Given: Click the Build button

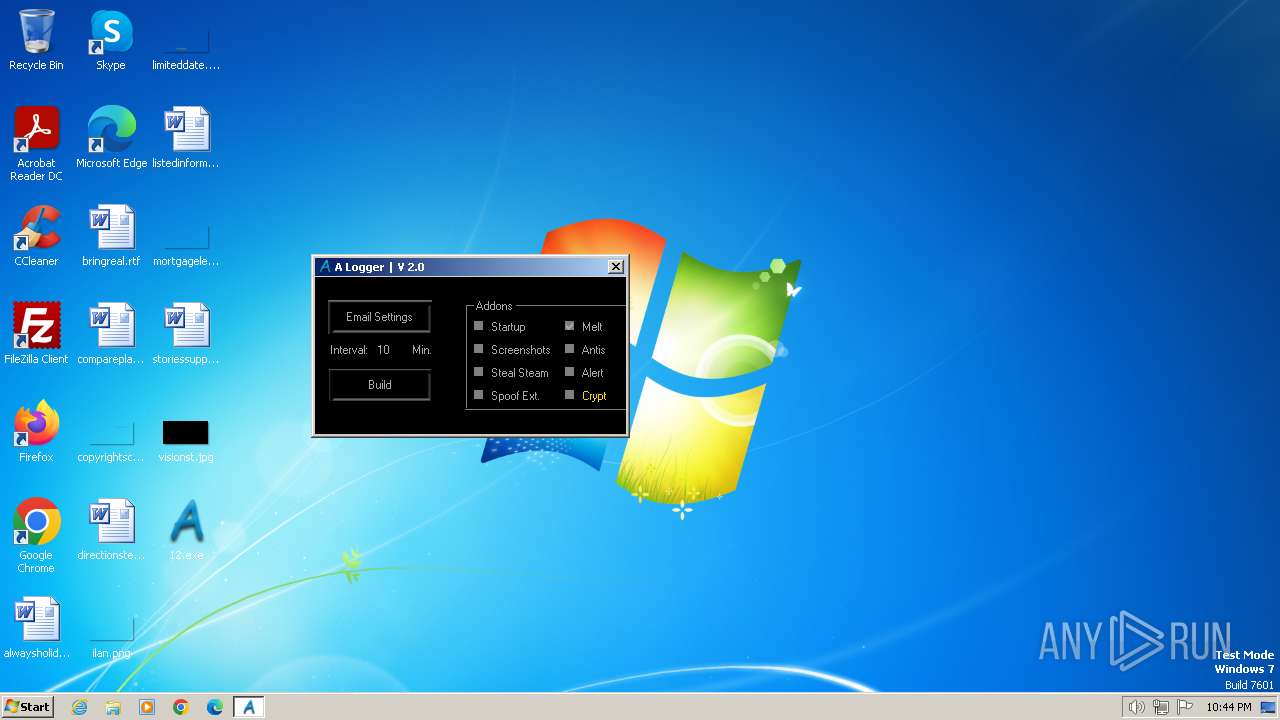Looking at the screenshot, I should click(x=379, y=385).
